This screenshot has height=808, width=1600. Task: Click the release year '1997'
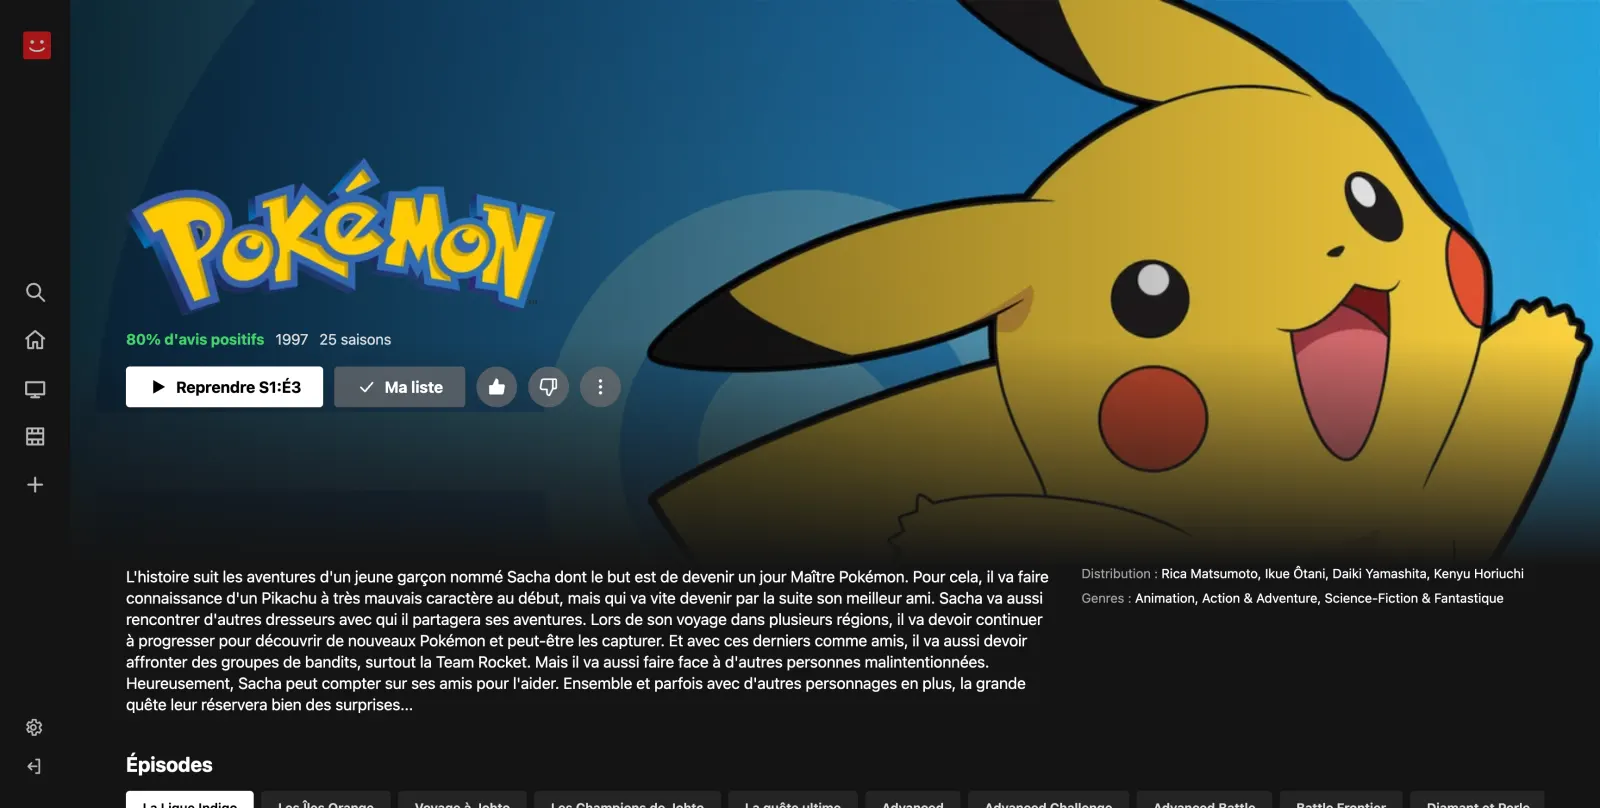tap(292, 340)
